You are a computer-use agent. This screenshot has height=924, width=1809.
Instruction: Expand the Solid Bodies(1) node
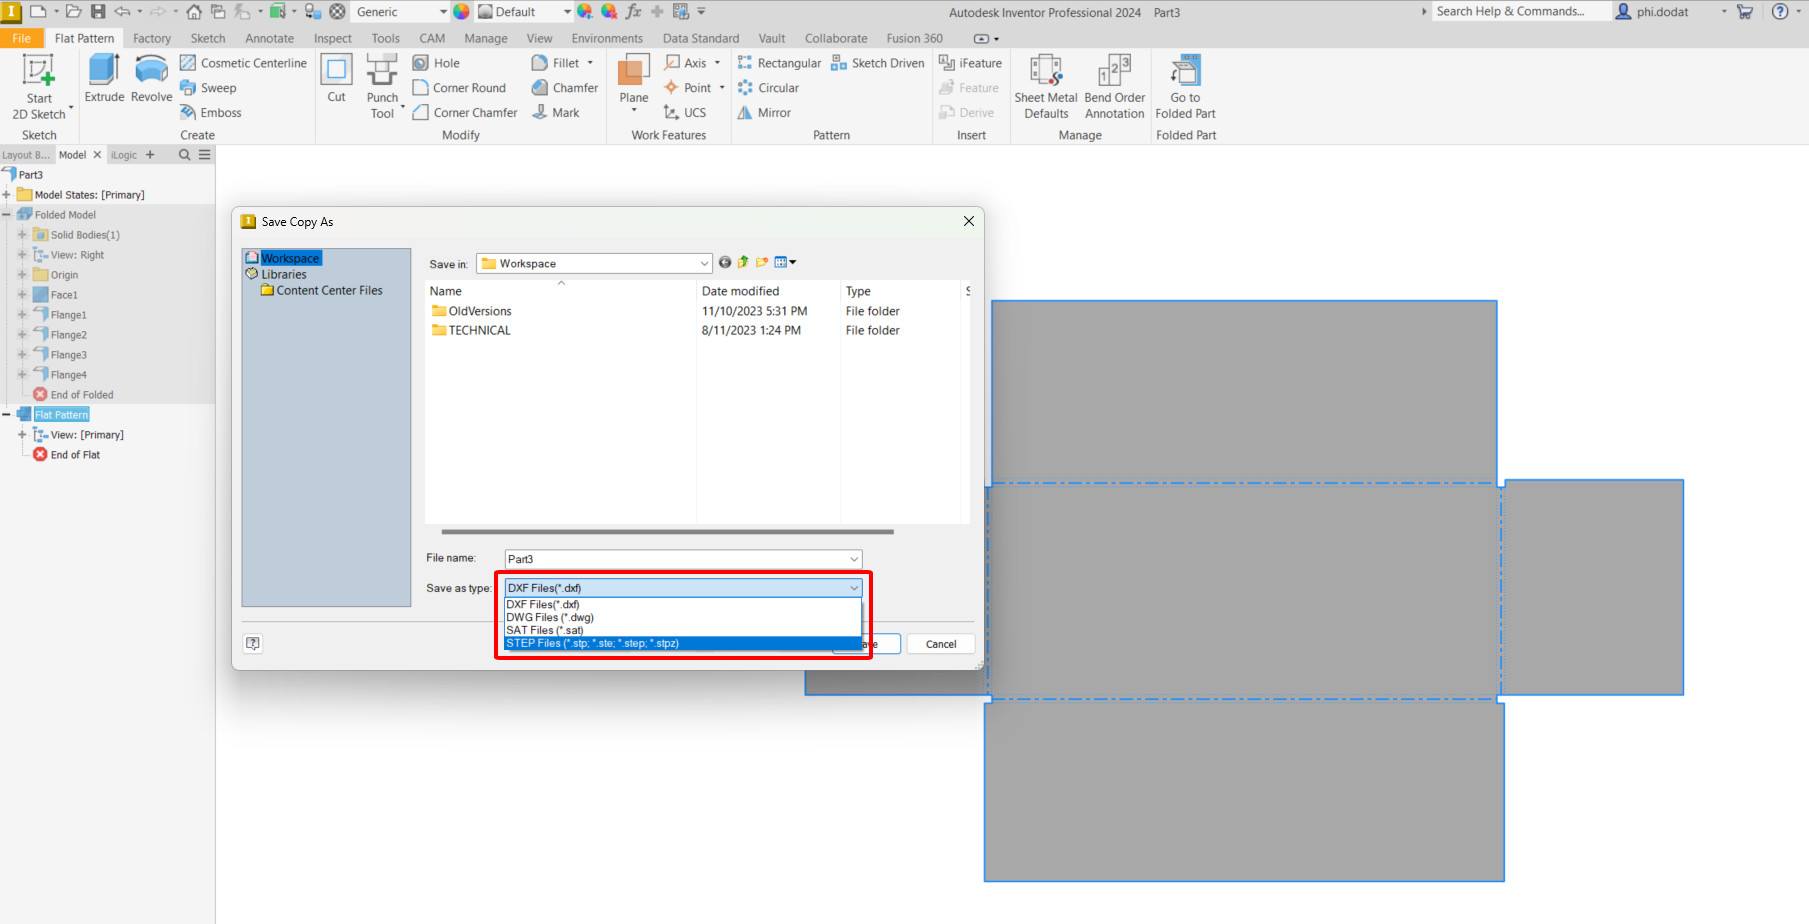[22, 235]
